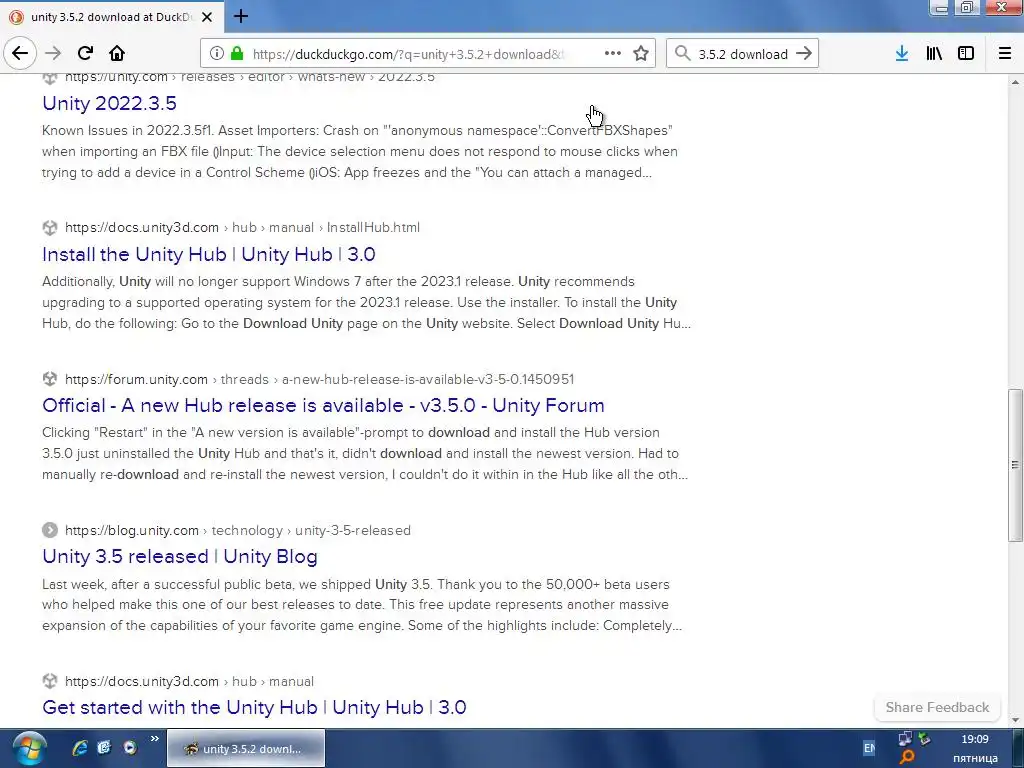1024x768 pixels.
Task: Open 'Official - A new Hub release is available' result
Action: point(323,405)
